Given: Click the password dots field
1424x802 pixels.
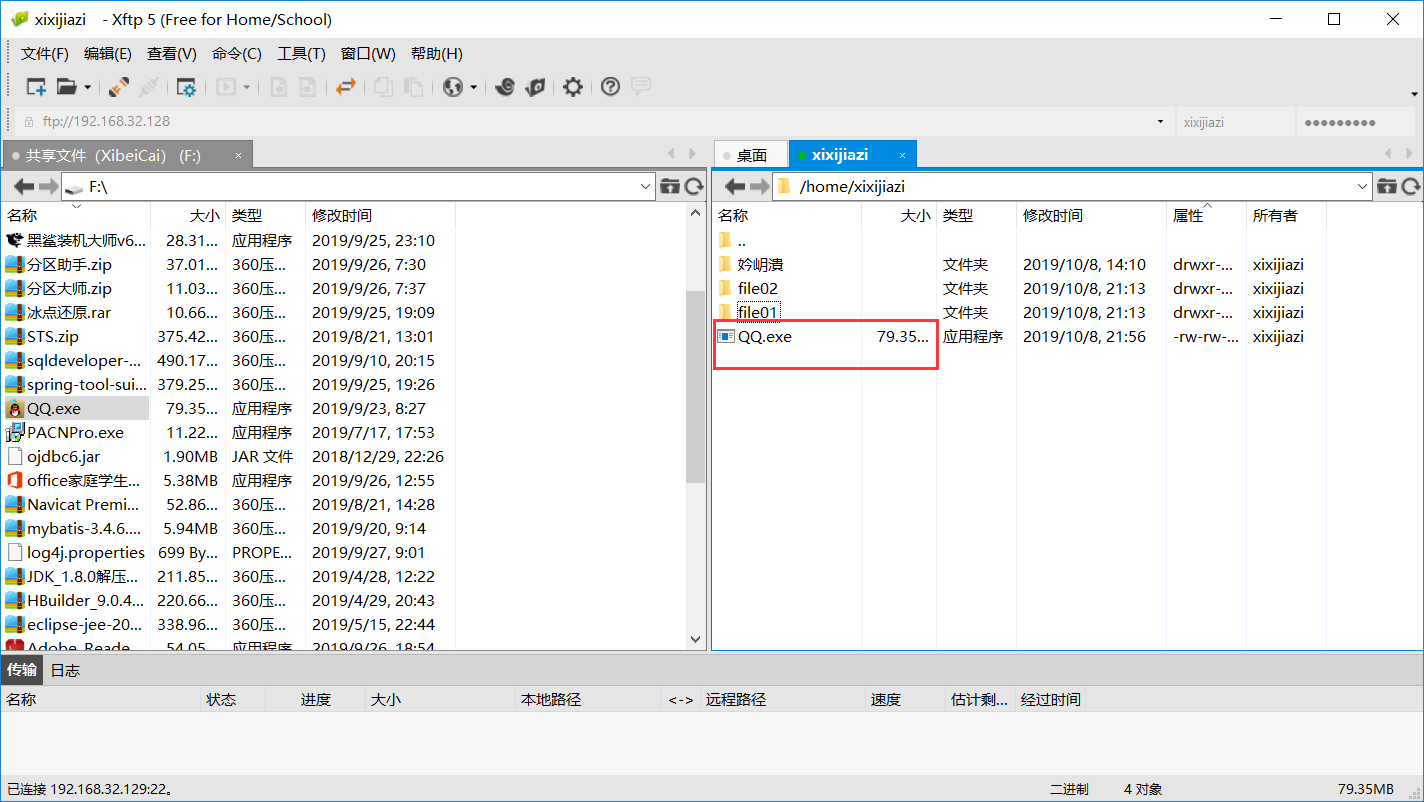Looking at the screenshot, I should pos(1356,122).
